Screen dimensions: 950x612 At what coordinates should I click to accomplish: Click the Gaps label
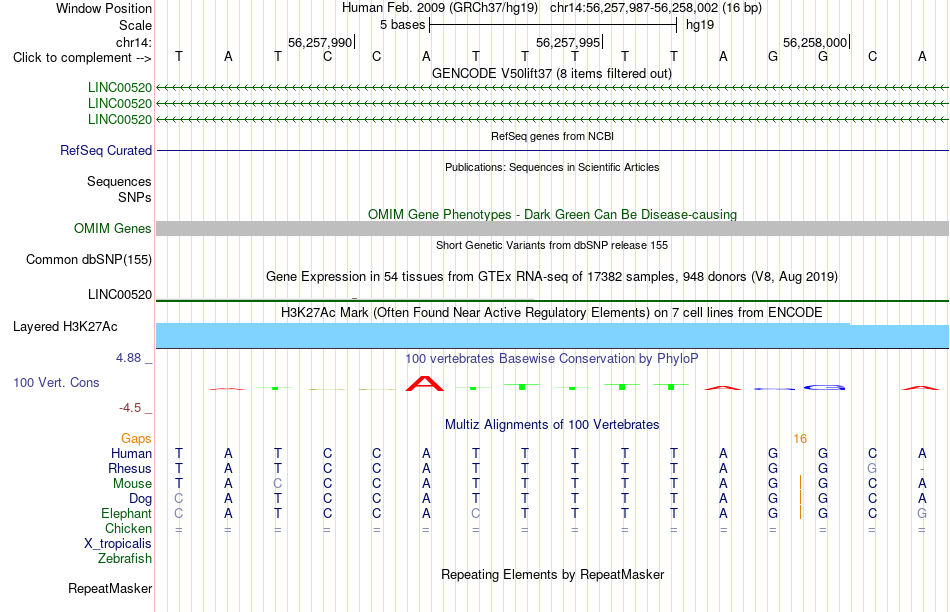click(x=136, y=438)
